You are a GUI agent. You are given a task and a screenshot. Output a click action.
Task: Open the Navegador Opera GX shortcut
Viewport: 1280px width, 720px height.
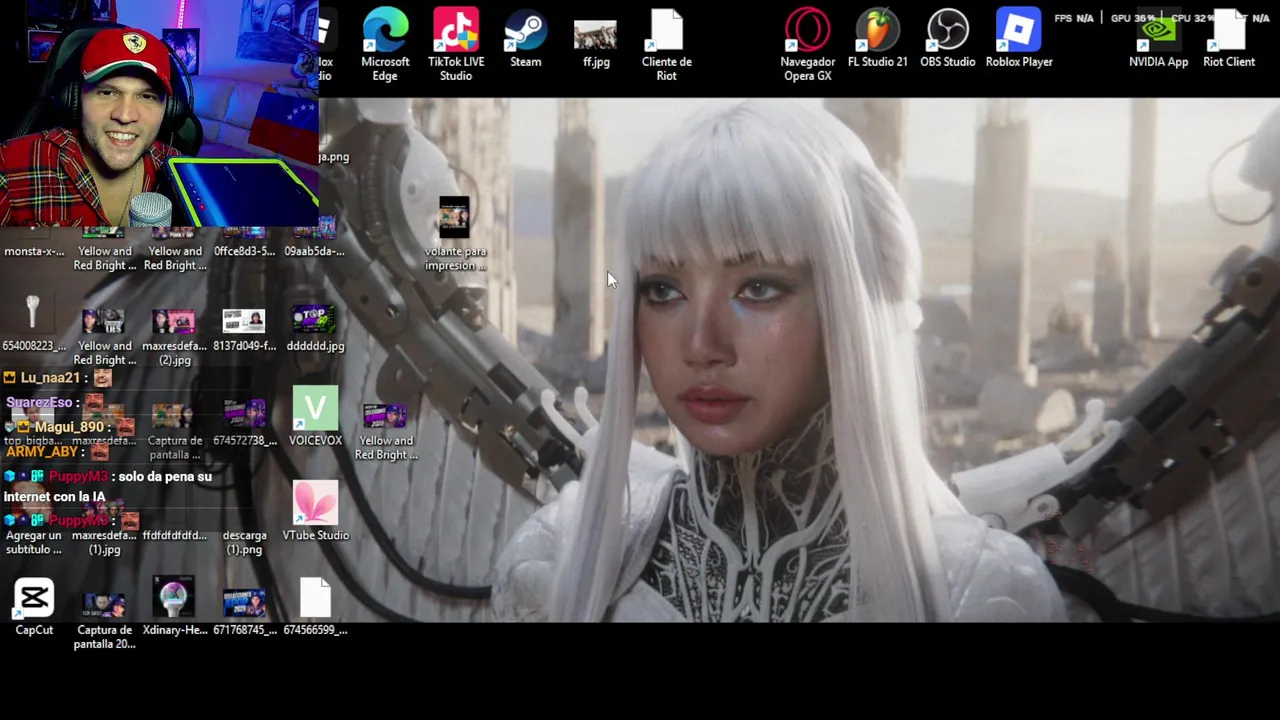[x=807, y=45]
